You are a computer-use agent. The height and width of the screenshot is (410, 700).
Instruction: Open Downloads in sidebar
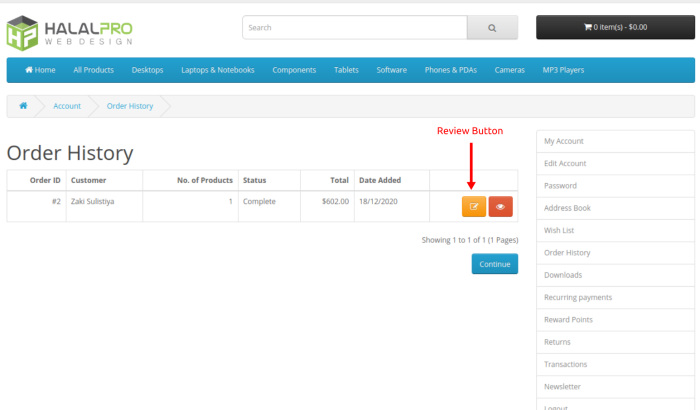pyautogui.click(x=615, y=275)
